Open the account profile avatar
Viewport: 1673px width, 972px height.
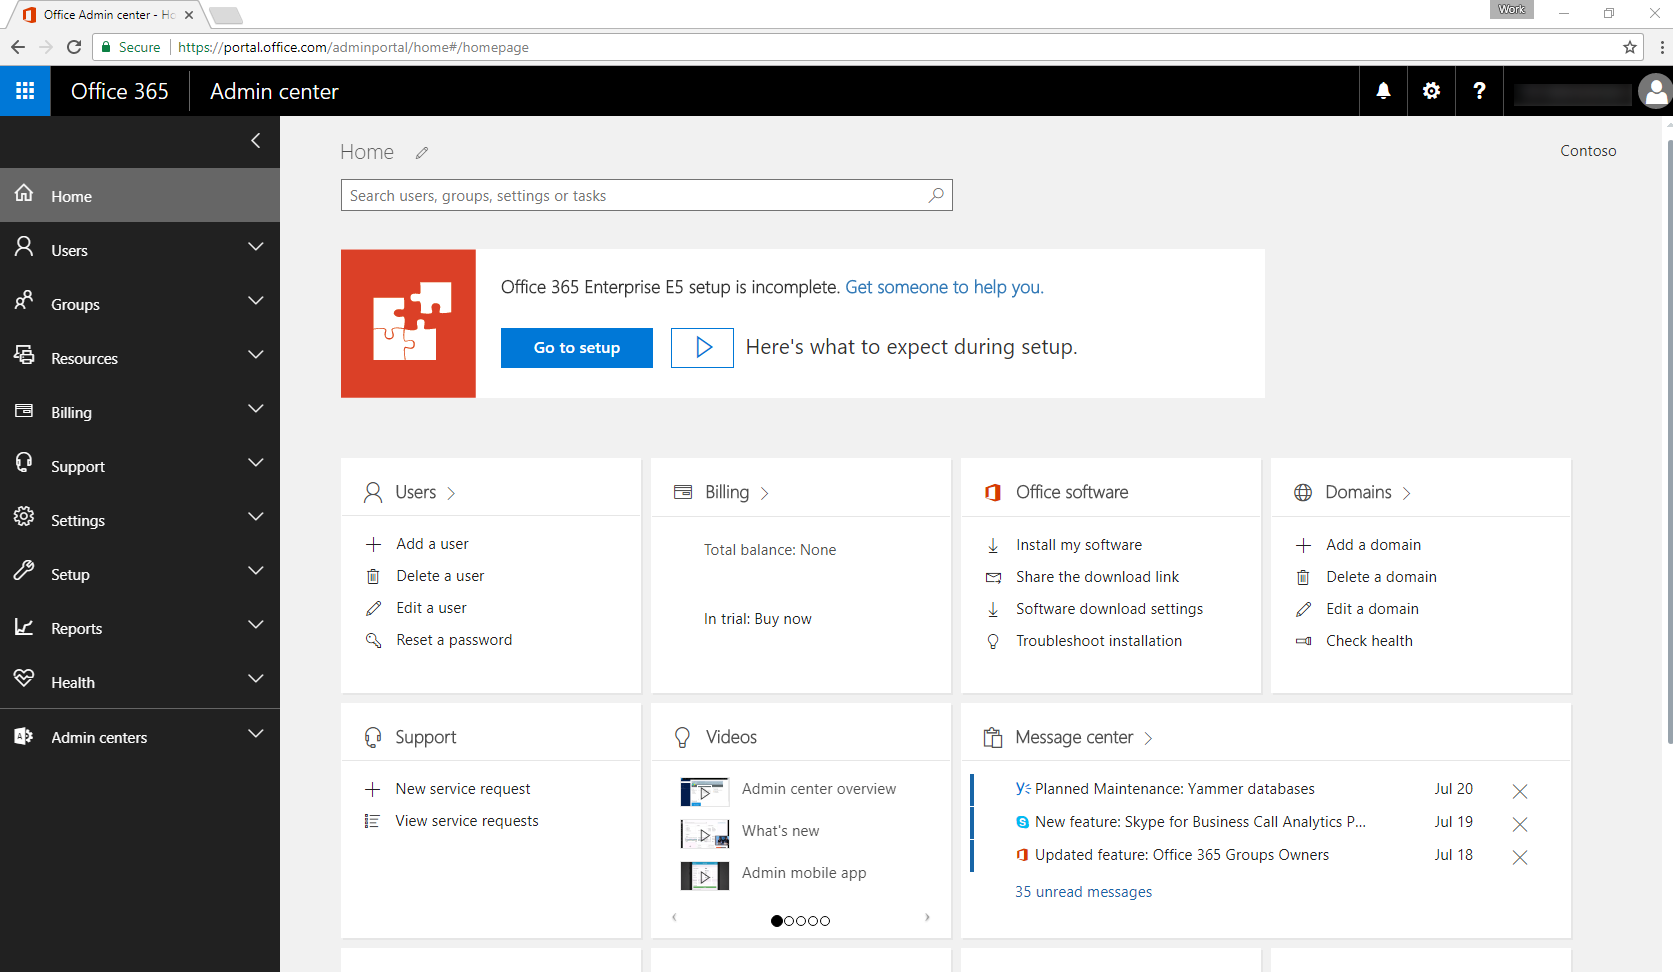[1655, 92]
